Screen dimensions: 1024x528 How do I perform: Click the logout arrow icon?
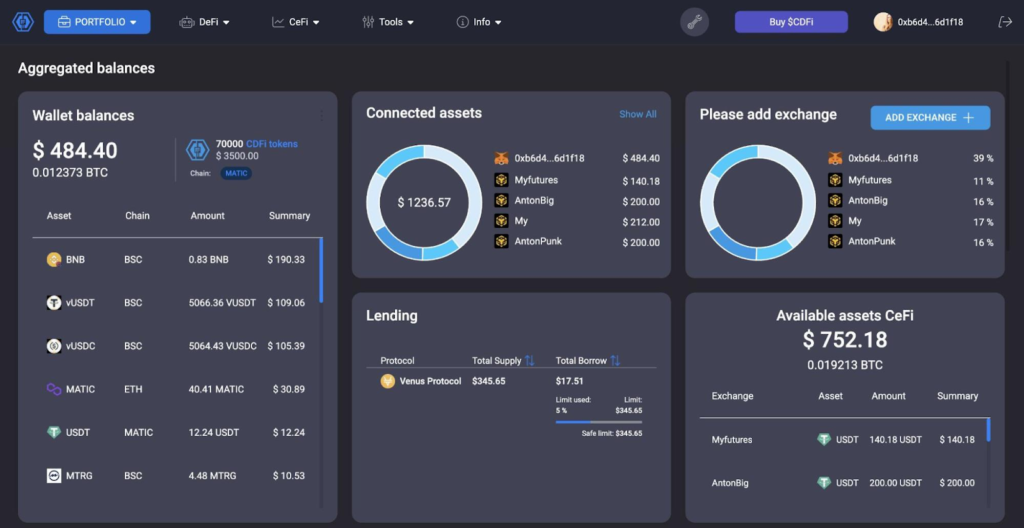click(1005, 22)
